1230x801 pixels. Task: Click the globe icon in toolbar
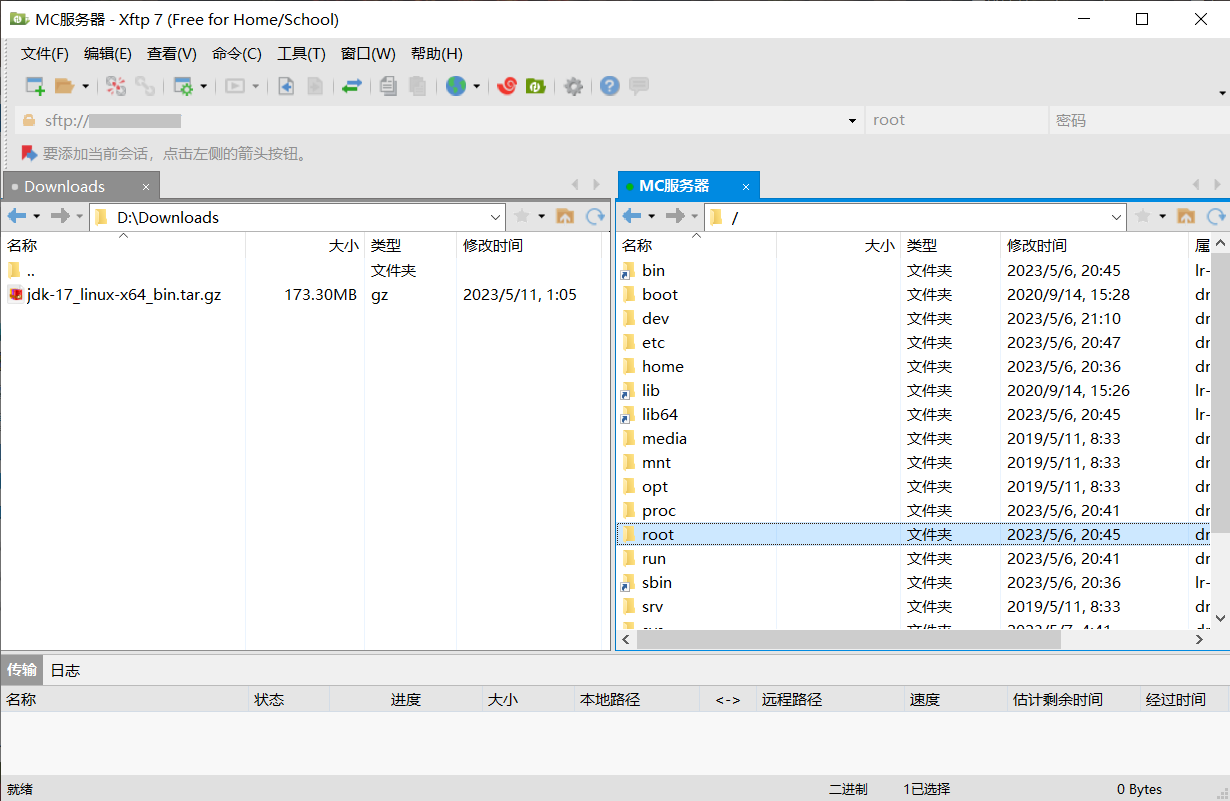(456, 87)
